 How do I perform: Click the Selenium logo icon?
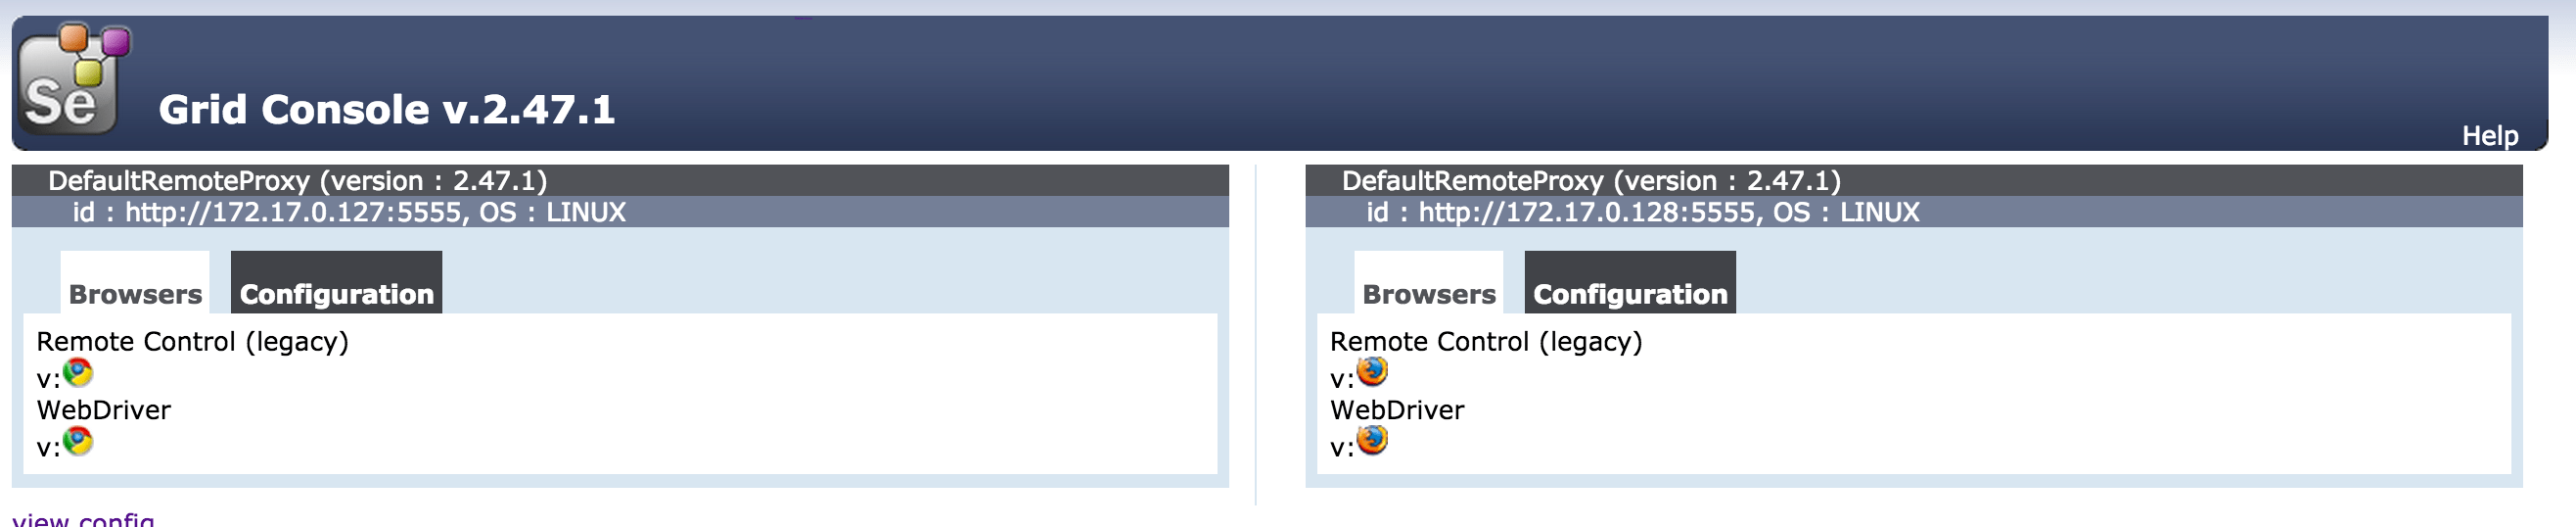(x=74, y=79)
